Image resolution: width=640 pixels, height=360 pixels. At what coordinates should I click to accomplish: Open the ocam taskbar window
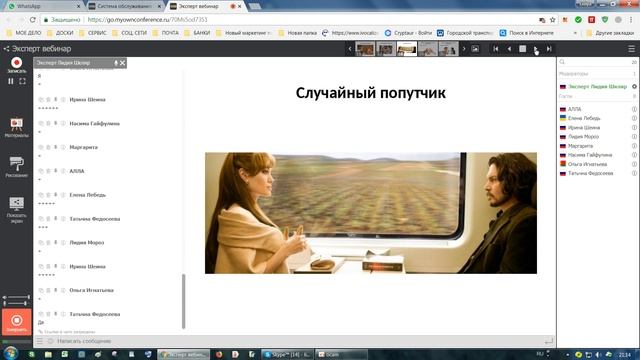click(x=341, y=354)
